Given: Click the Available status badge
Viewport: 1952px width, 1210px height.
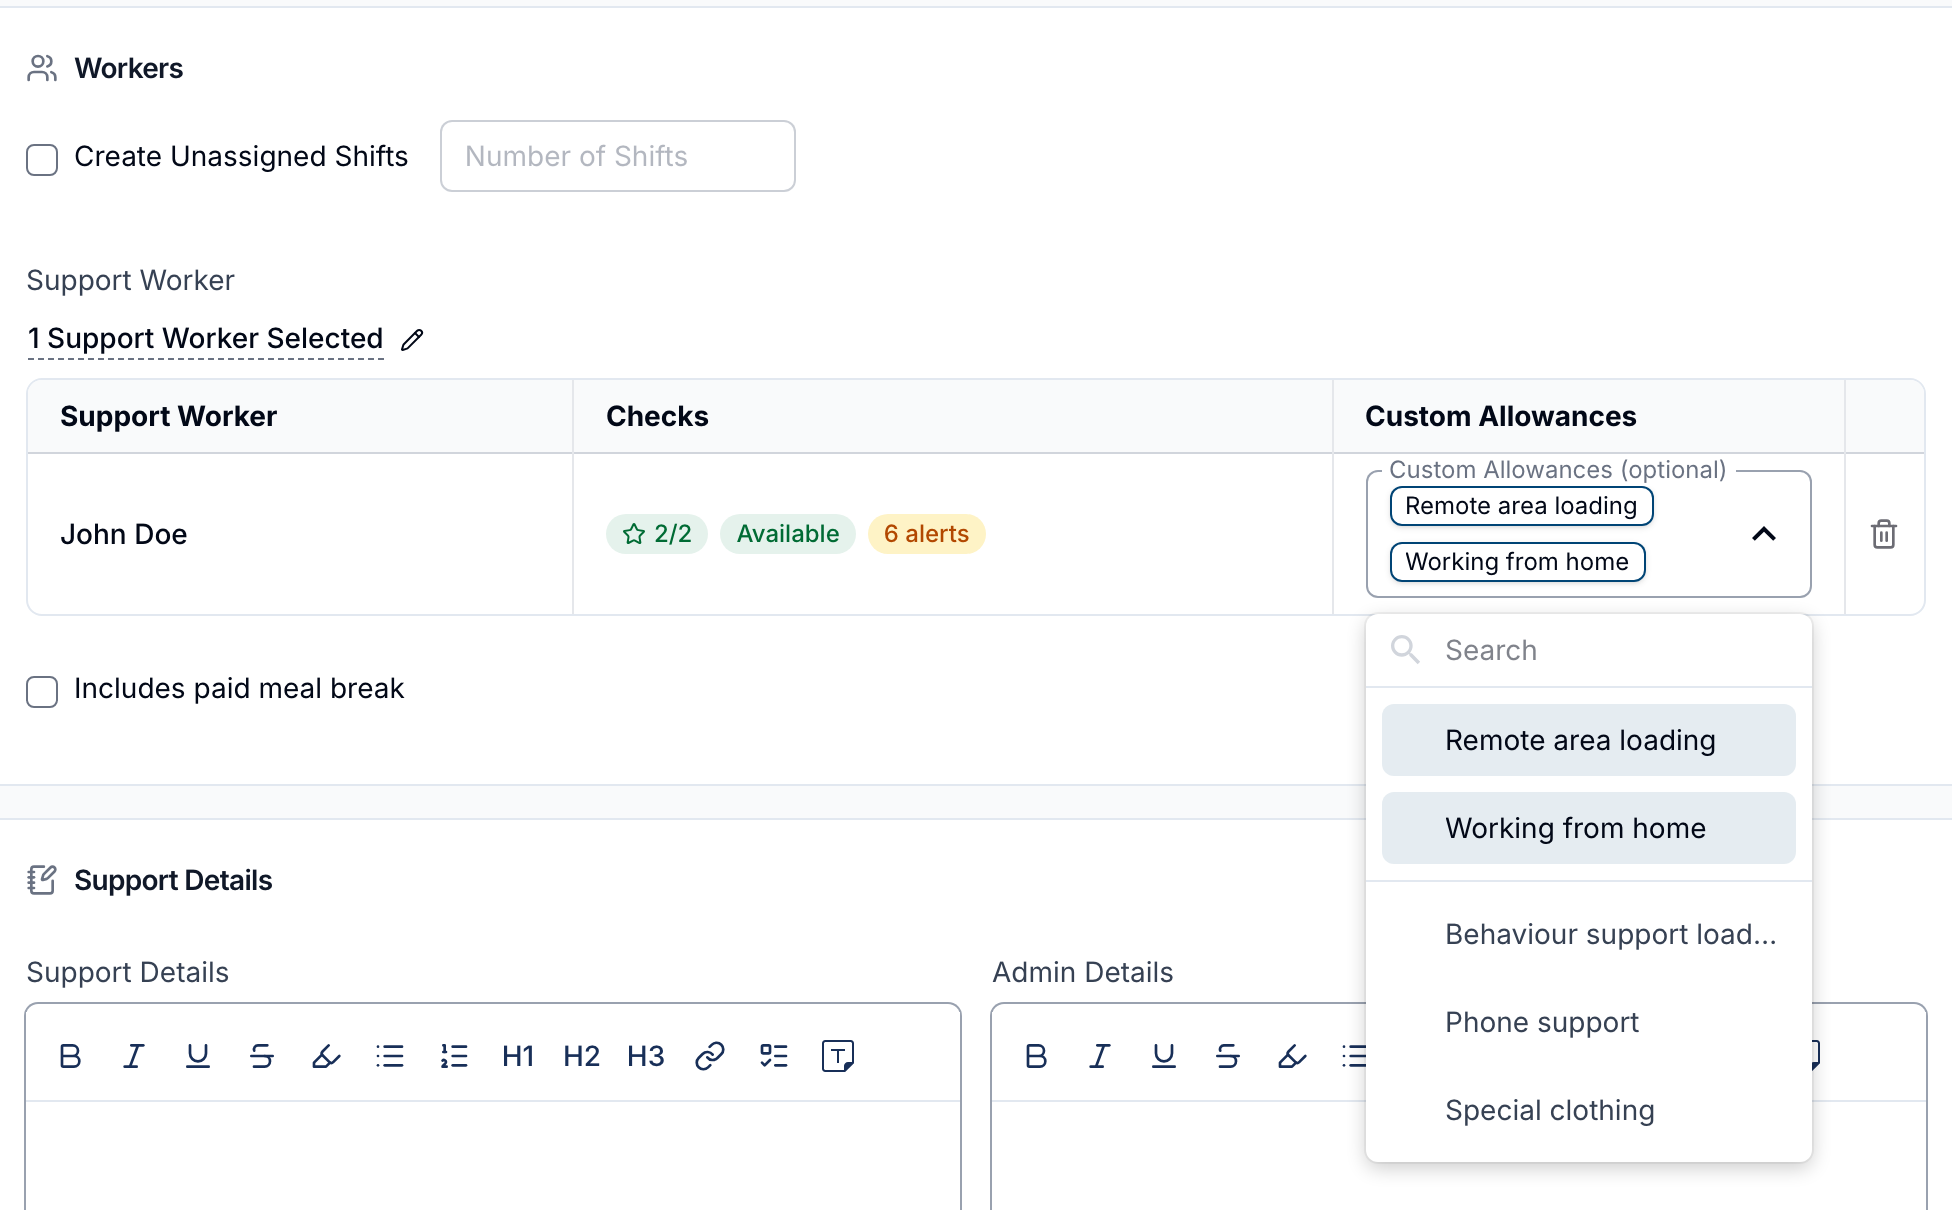Looking at the screenshot, I should point(788,534).
